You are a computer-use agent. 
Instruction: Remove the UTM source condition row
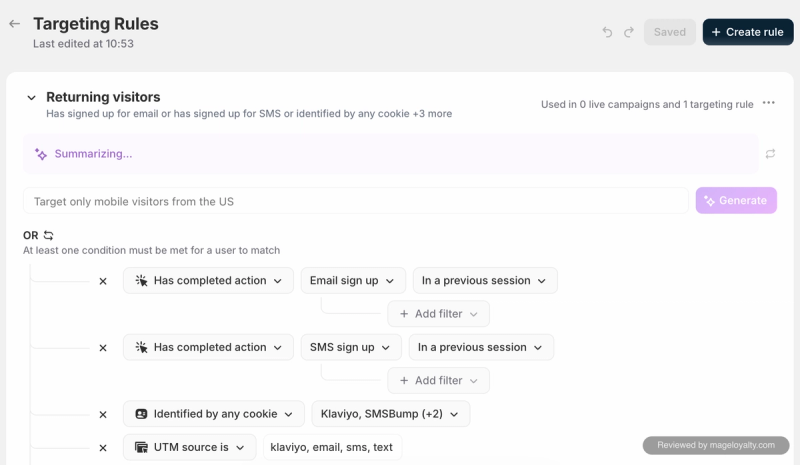pos(103,448)
